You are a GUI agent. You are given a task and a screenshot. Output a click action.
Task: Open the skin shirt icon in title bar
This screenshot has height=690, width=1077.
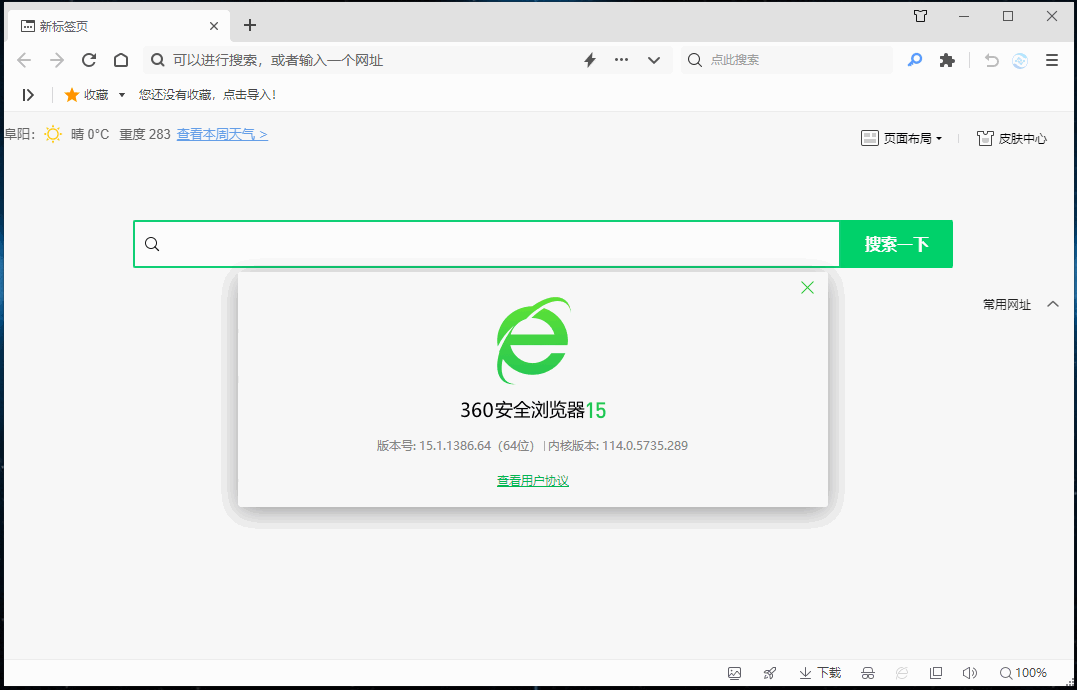[x=920, y=16]
